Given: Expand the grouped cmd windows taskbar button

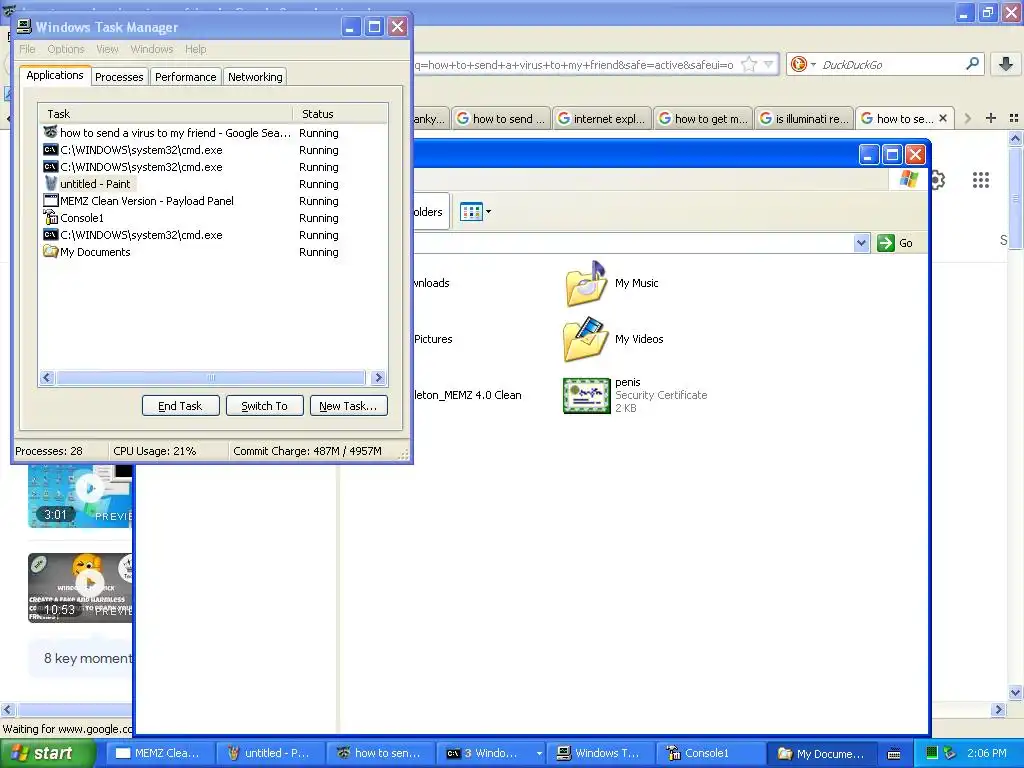Looking at the screenshot, I should coord(491,753).
